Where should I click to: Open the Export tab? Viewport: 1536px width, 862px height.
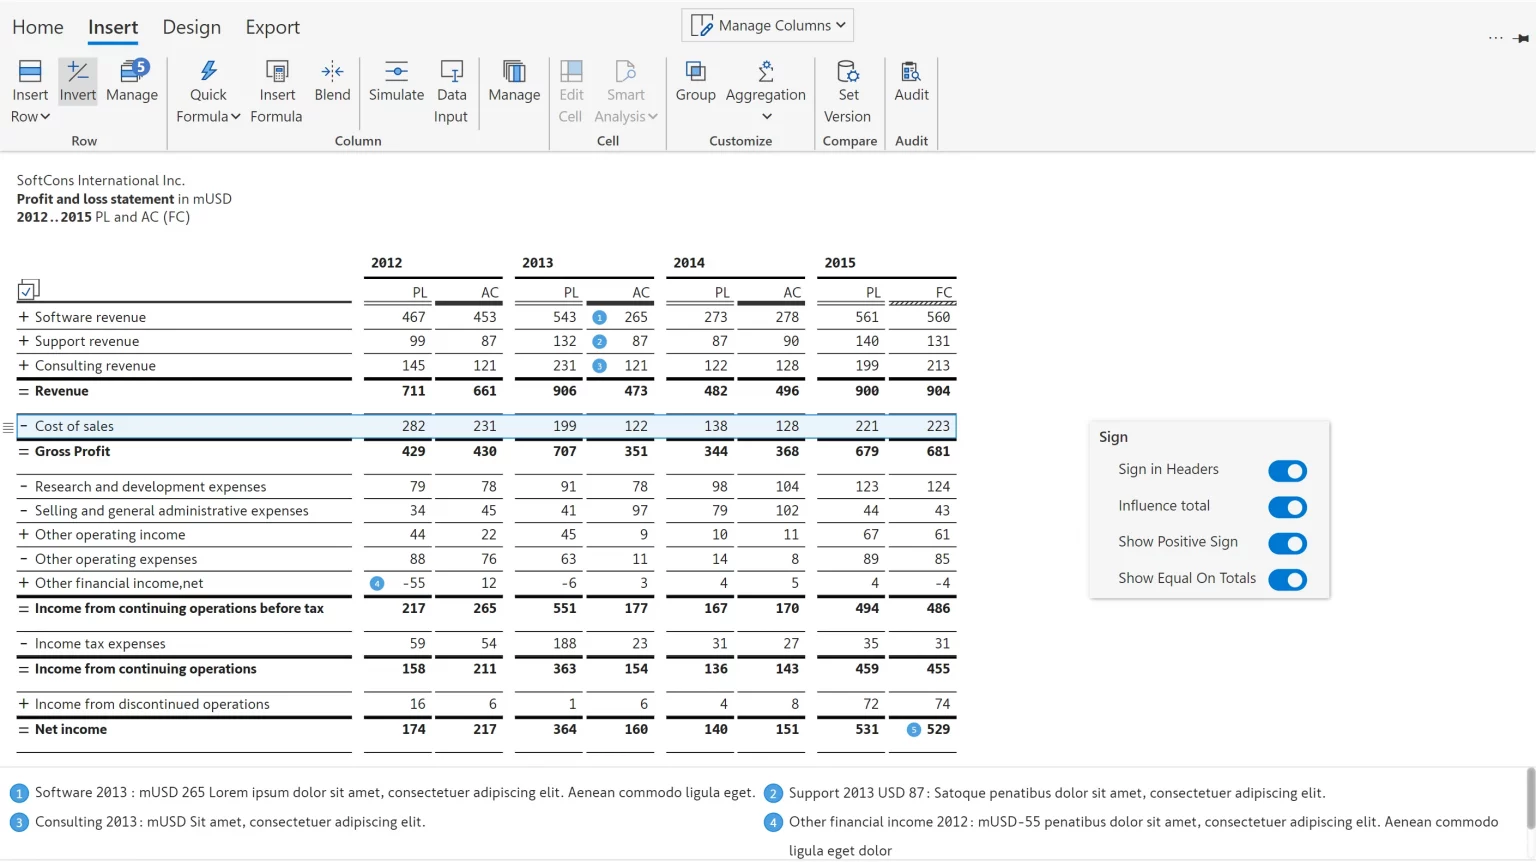272,27
